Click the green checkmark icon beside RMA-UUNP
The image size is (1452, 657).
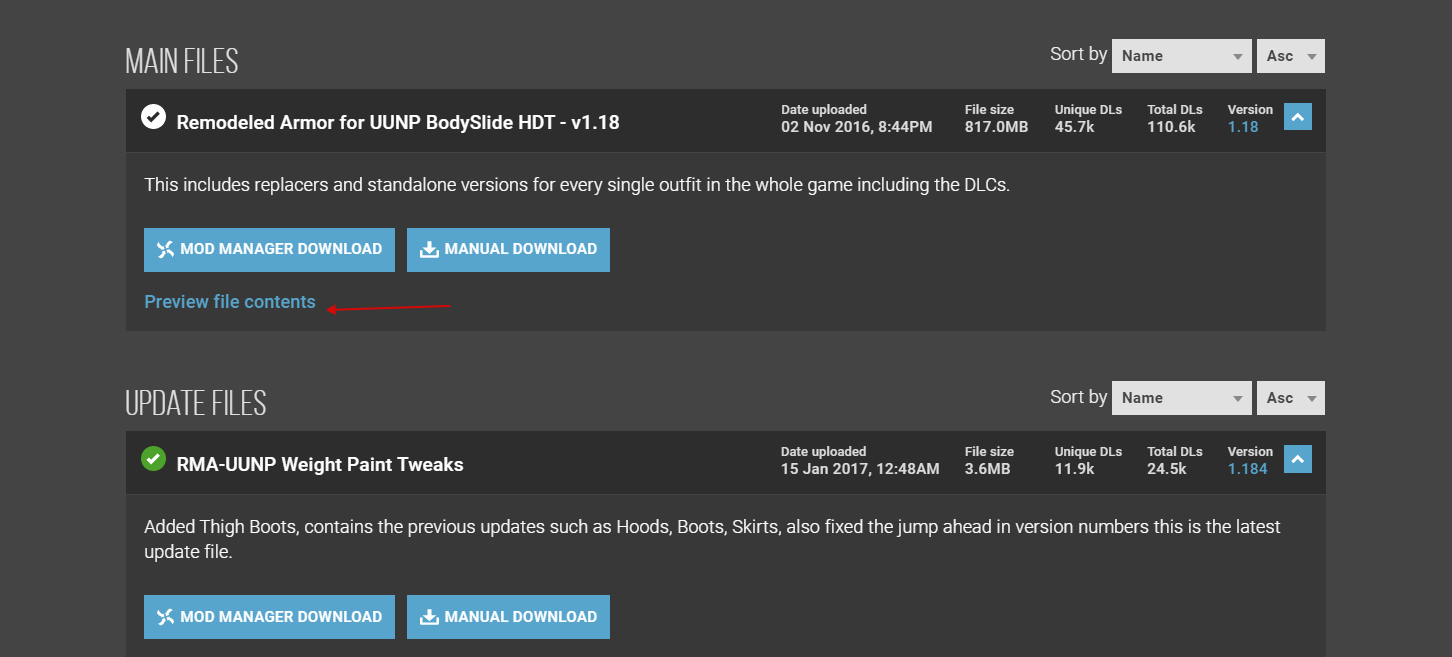pos(153,459)
